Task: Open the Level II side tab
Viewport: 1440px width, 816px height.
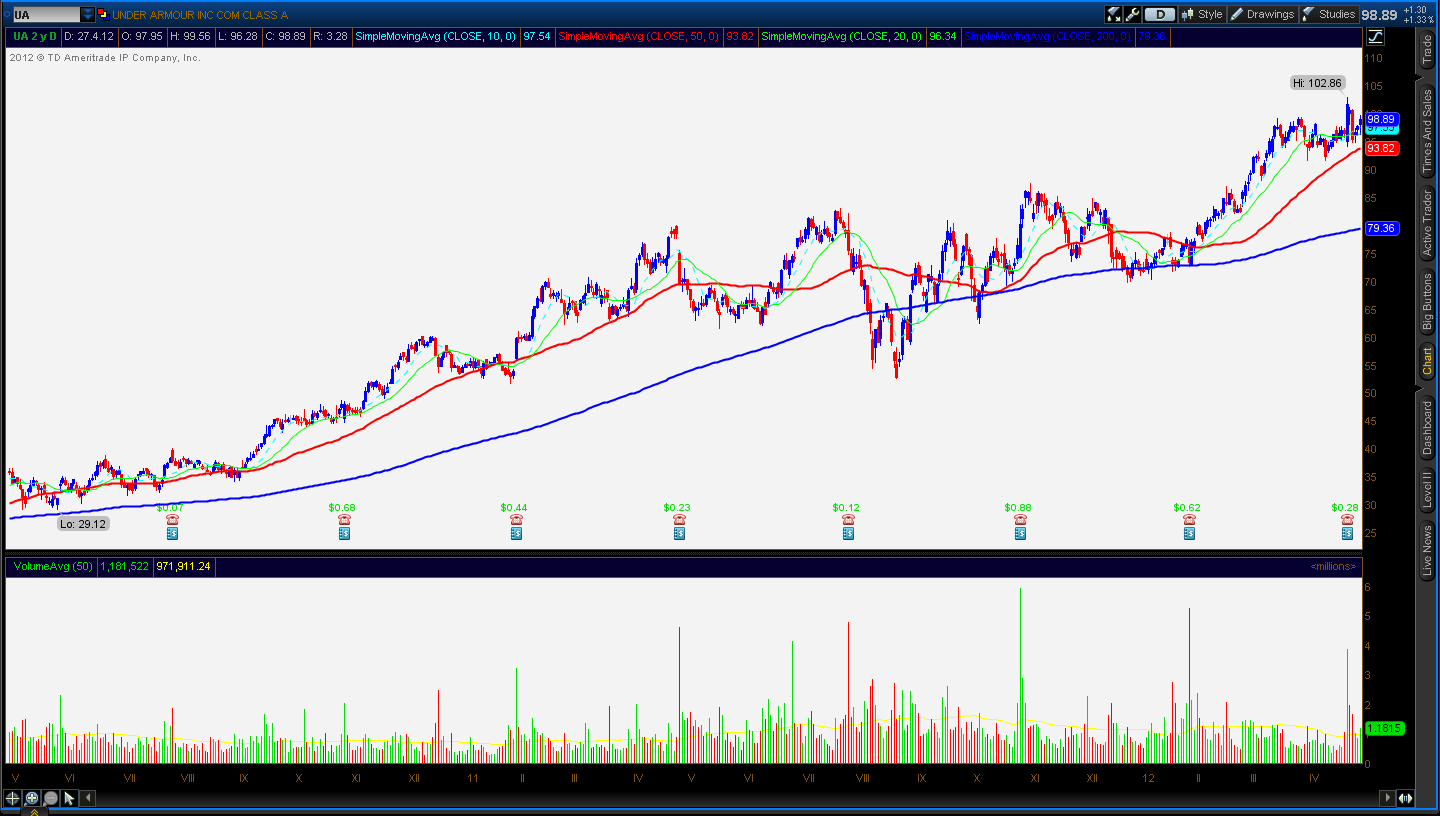Action: (1428, 489)
